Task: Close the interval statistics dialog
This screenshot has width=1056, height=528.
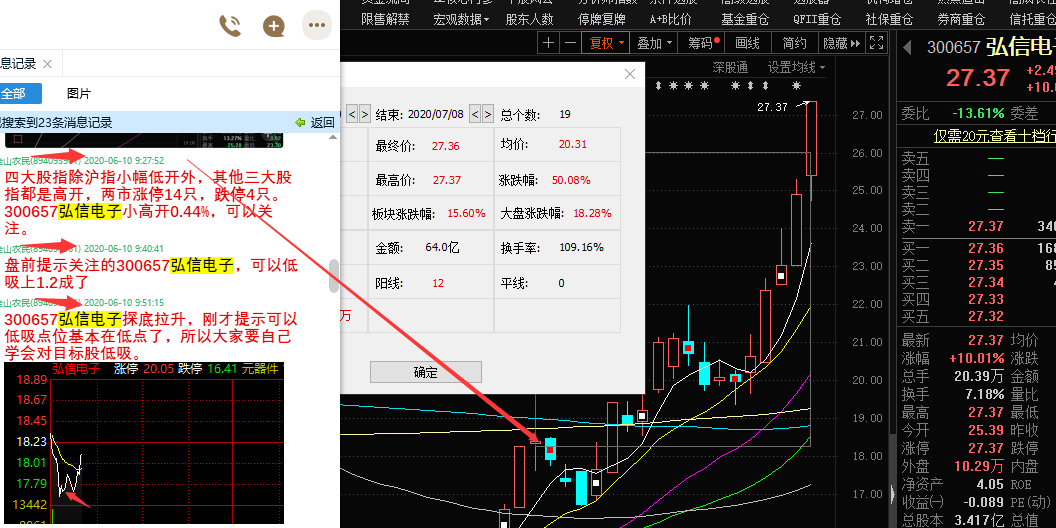Action: [x=630, y=74]
